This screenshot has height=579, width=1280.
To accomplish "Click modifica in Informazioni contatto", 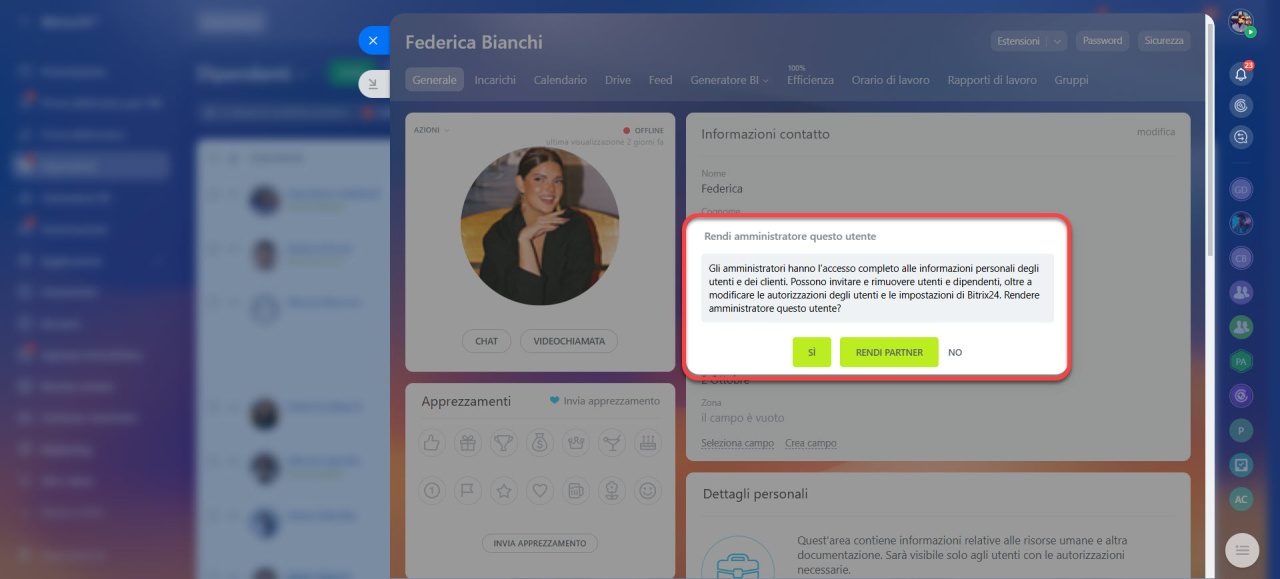I will (1156, 132).
